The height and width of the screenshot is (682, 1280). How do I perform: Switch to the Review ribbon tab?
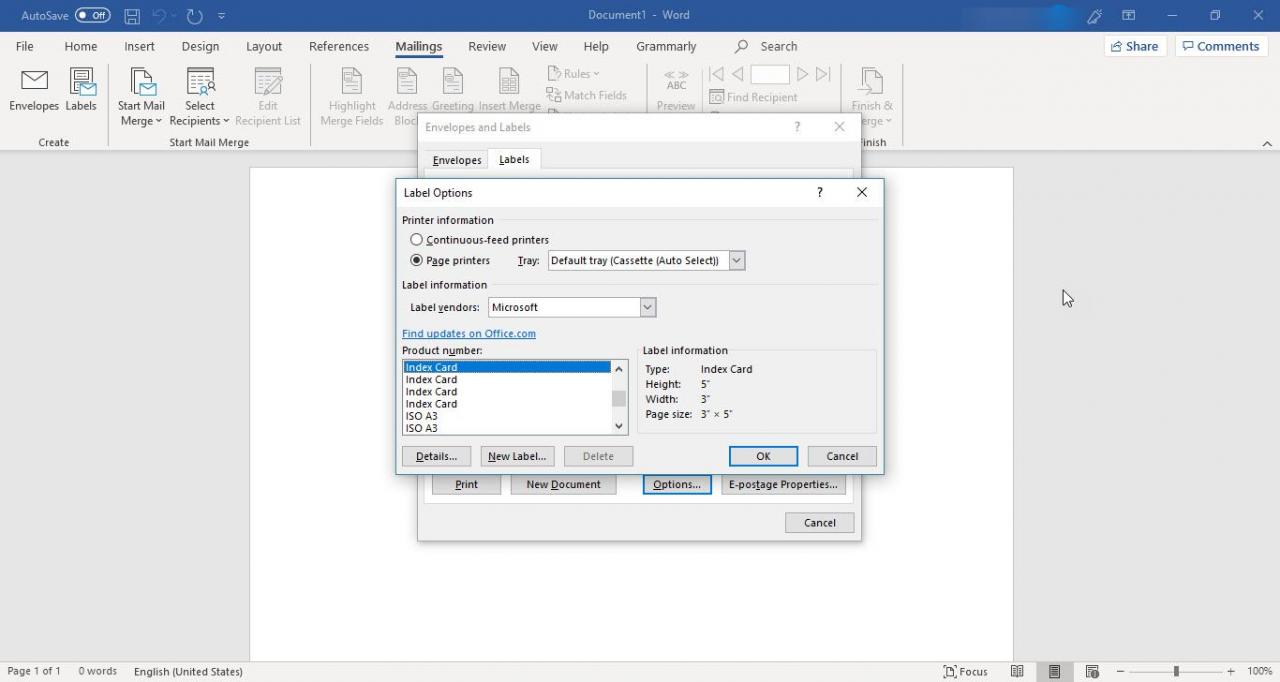pyautogui.click(x=487, y=46)
